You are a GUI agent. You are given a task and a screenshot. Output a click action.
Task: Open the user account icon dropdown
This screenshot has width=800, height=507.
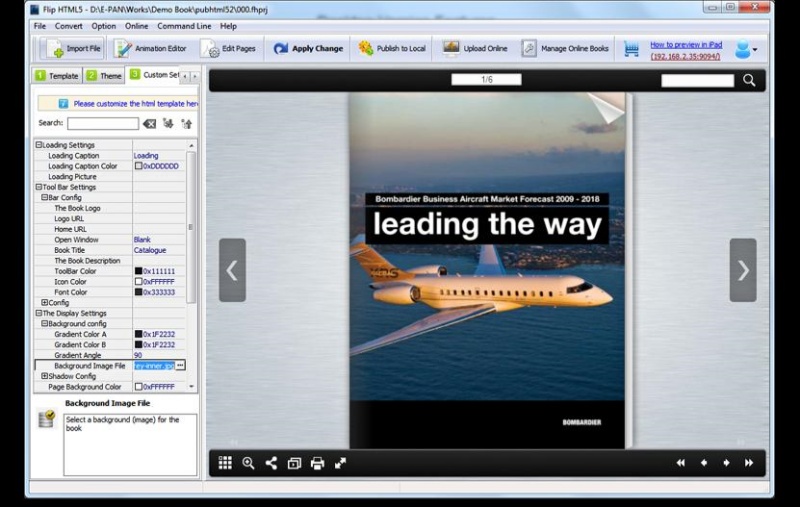pos(745,49)
